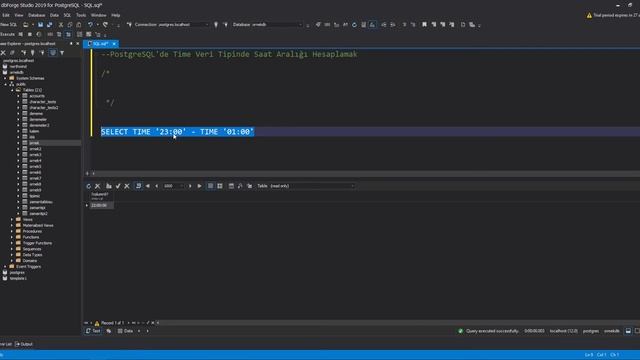Go to next results page
The height and width of the screenshot is (360, 640).
point(190,186)
